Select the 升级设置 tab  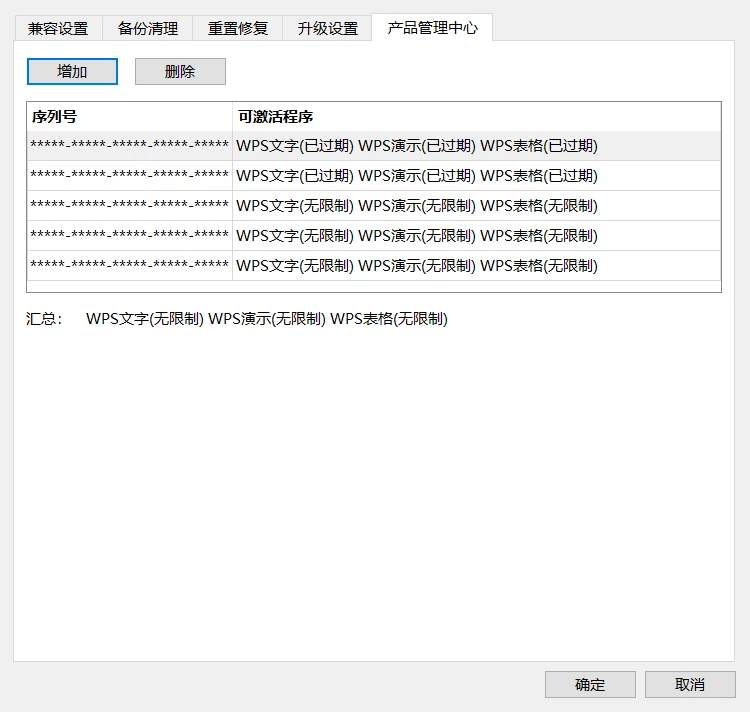tap(327, 29)
